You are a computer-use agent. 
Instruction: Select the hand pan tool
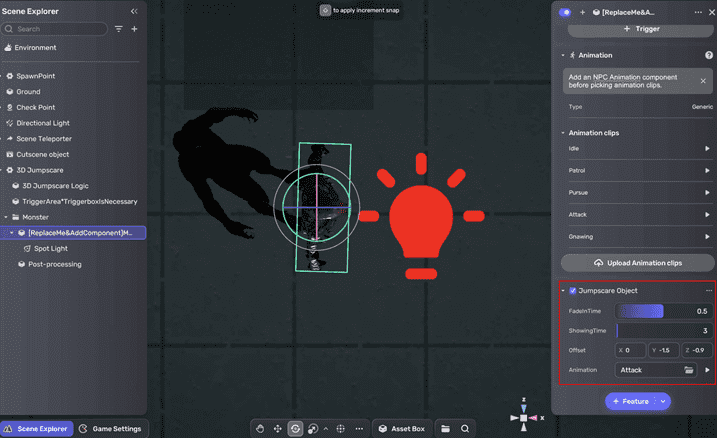260,429
